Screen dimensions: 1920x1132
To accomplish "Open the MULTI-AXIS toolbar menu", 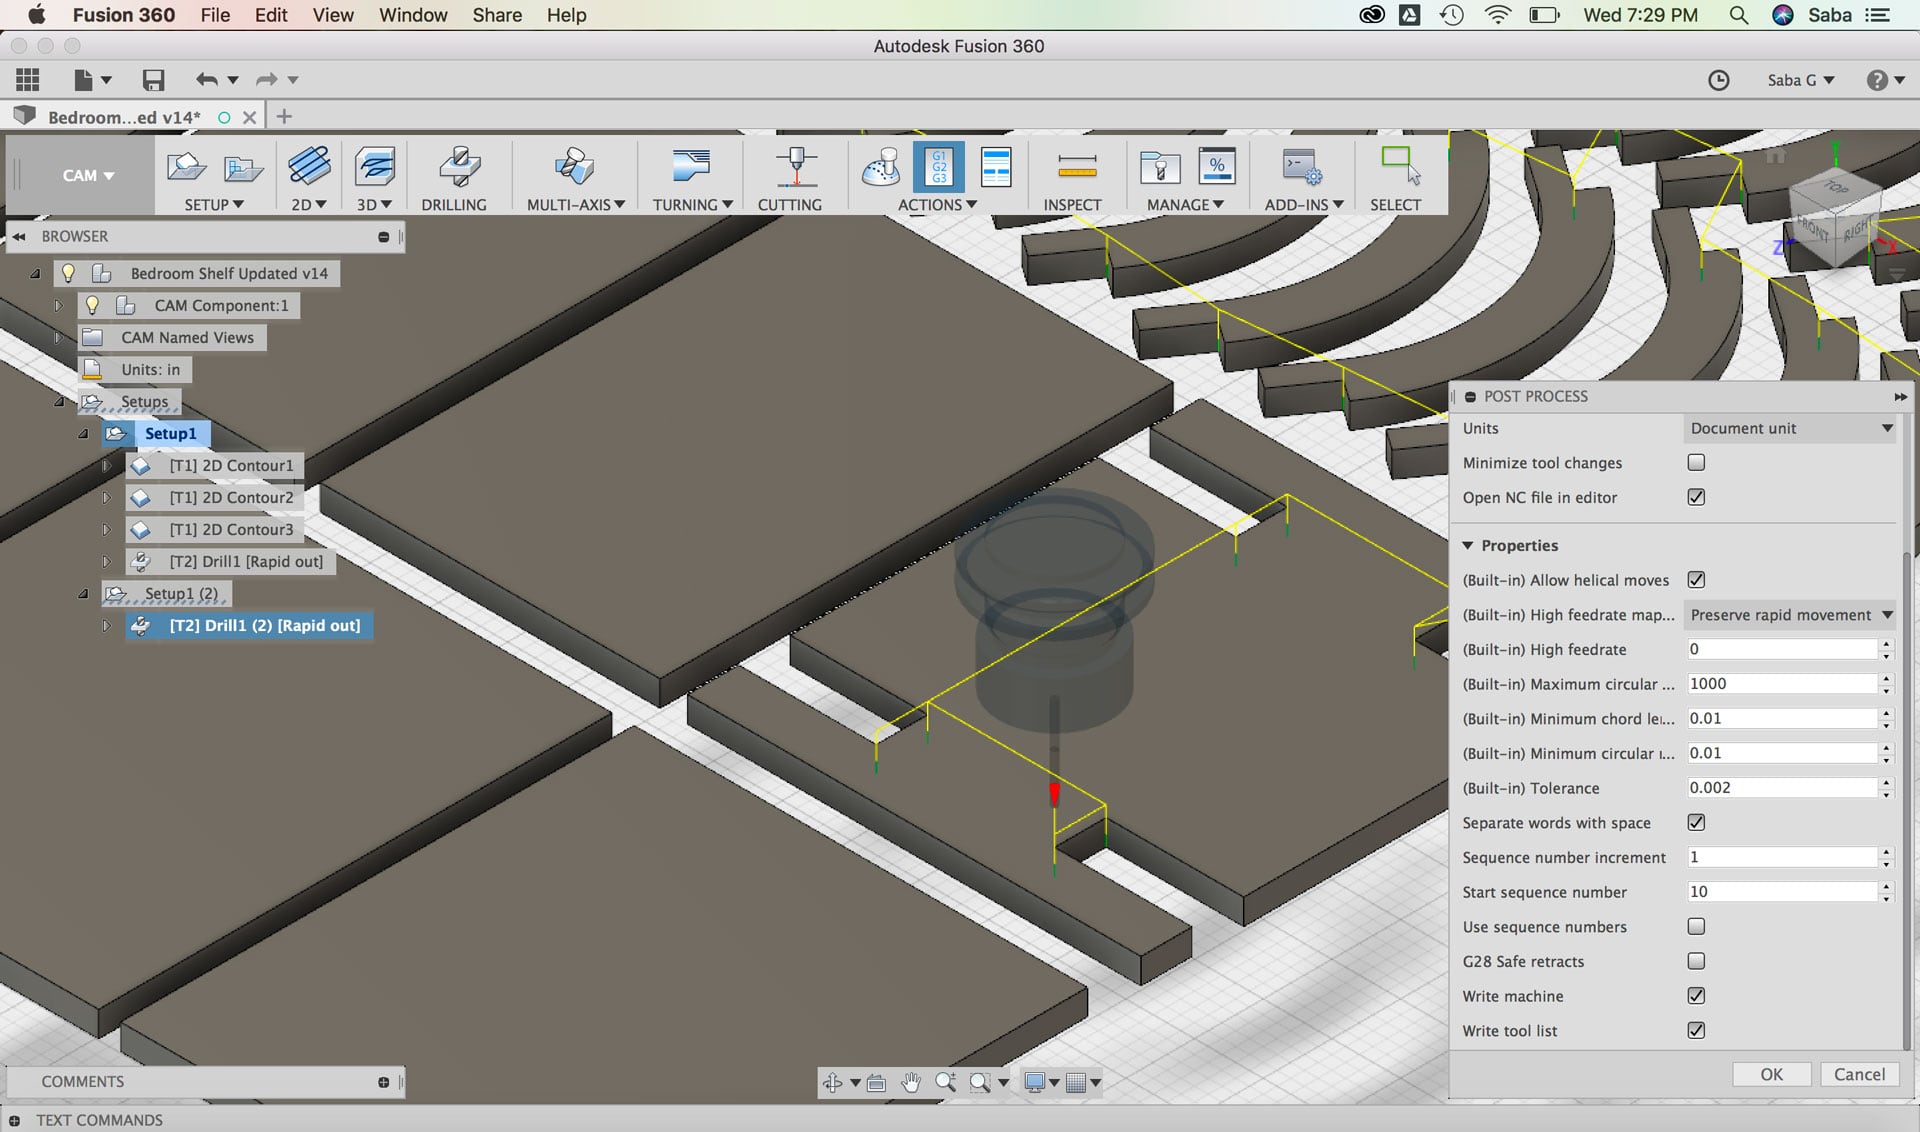I will (576, 204).
